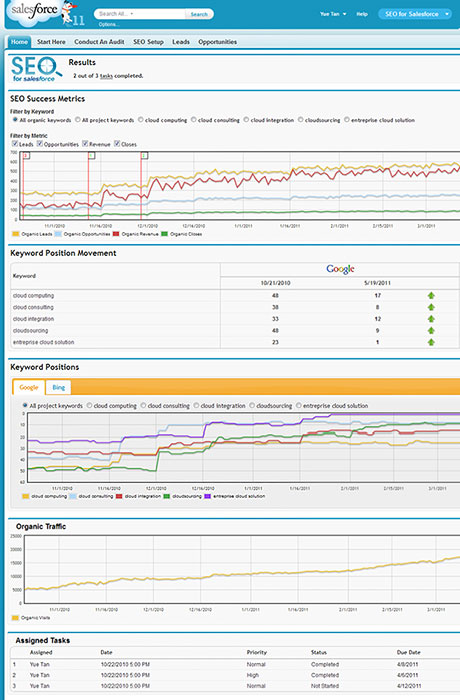Click the second event marker flag on metrics chart
The width and height of the screenshot is (460, 700).
coord(92,155)
